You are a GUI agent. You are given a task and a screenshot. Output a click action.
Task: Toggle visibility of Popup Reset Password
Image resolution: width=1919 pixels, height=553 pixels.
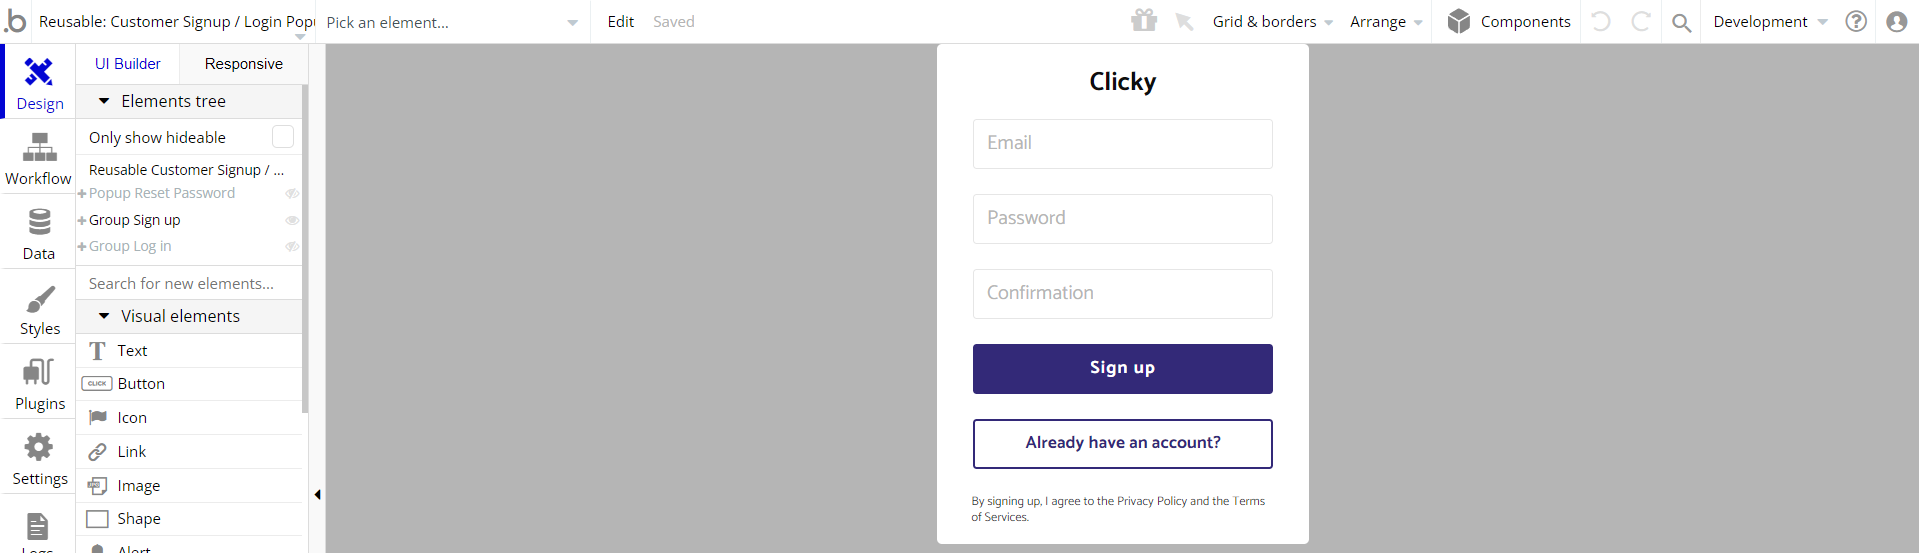click(x=292, y=193)
